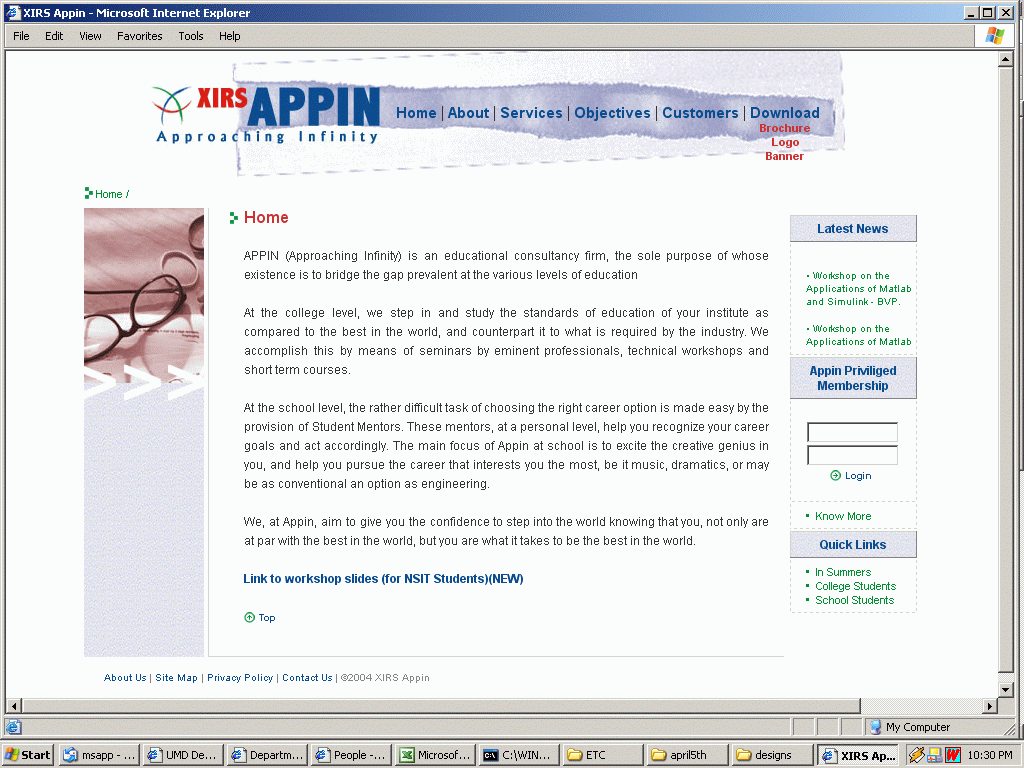Click the Logo download link

tap(785, 142)
